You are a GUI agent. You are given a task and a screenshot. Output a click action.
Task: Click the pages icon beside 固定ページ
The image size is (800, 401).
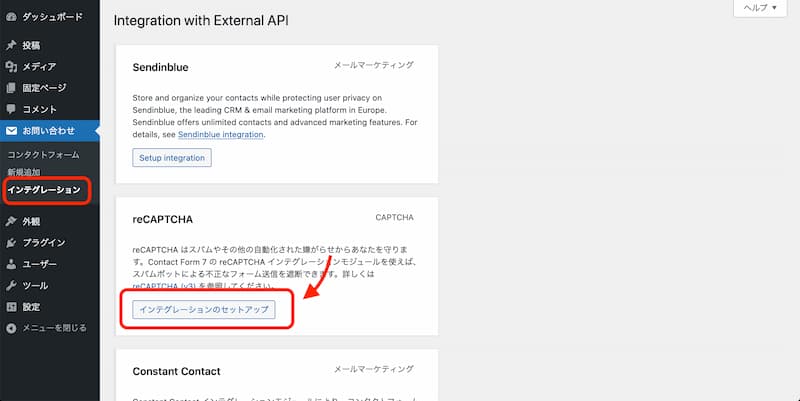point(11,88)
